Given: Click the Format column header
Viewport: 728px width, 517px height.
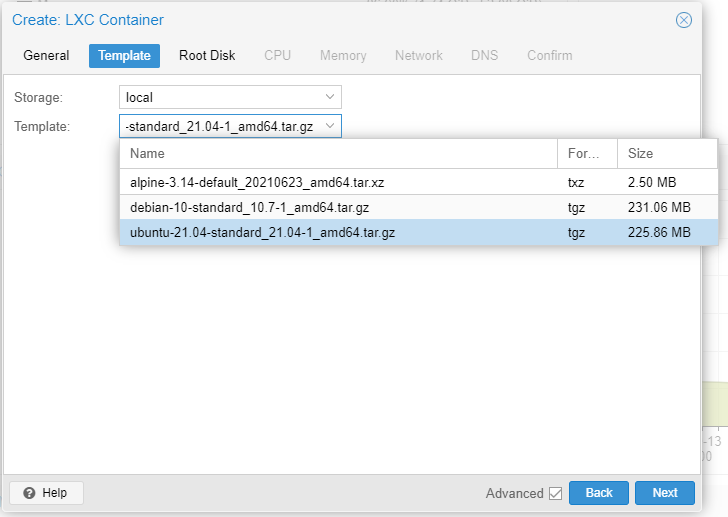Looking at the screenshot, I should pos(586,154).
